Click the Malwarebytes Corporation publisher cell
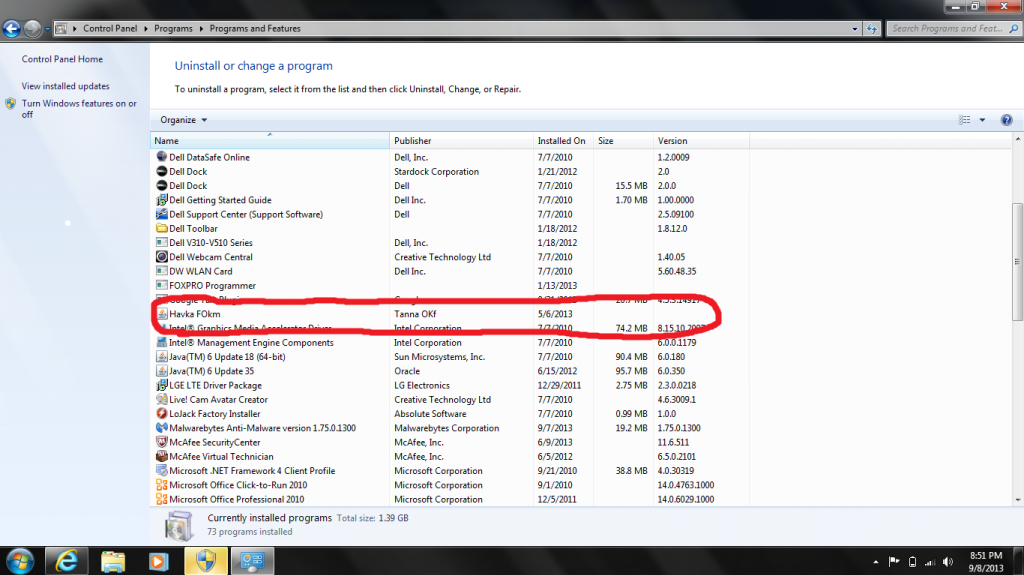1024x575 pixels. click(447, 428)
